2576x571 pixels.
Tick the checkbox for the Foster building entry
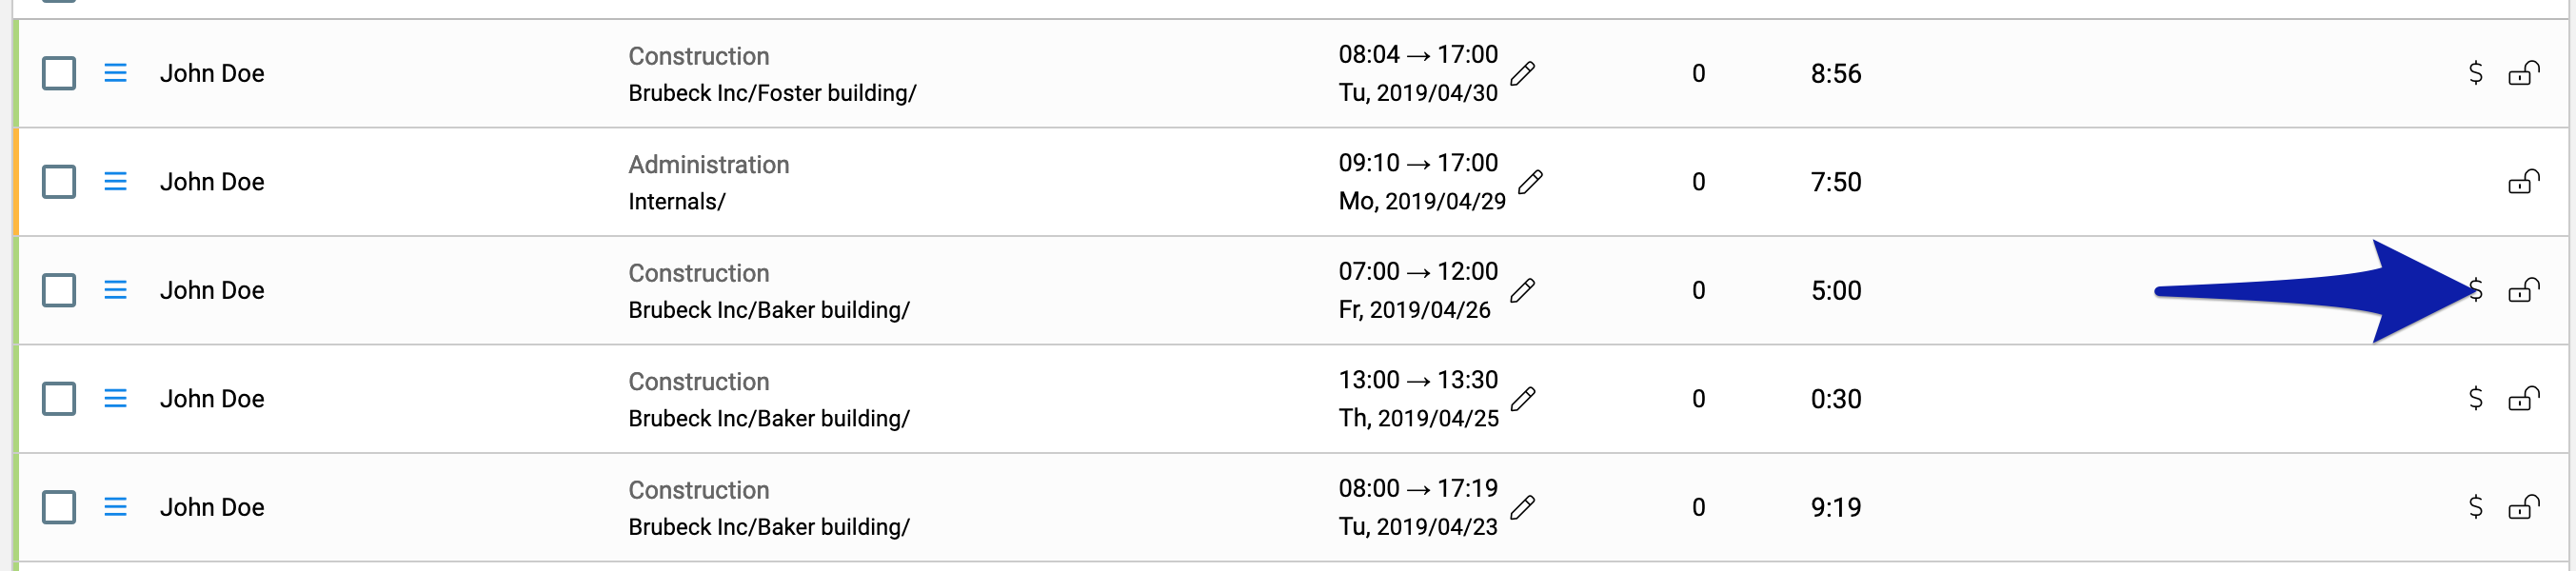click(x=59, y=73)
